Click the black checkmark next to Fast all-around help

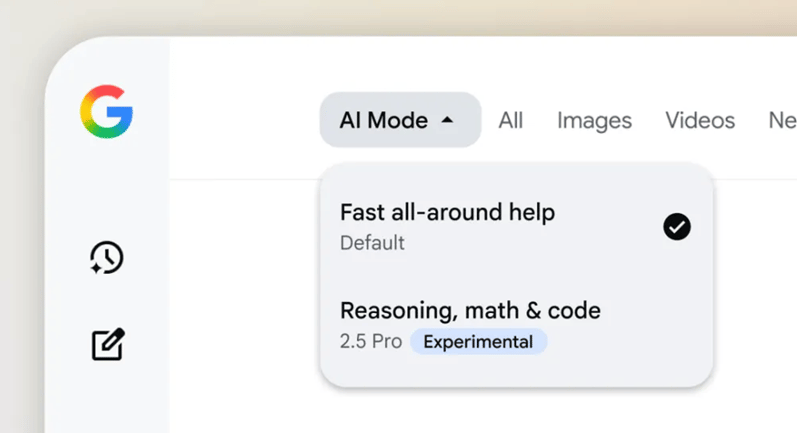click(x=677, y=227)
